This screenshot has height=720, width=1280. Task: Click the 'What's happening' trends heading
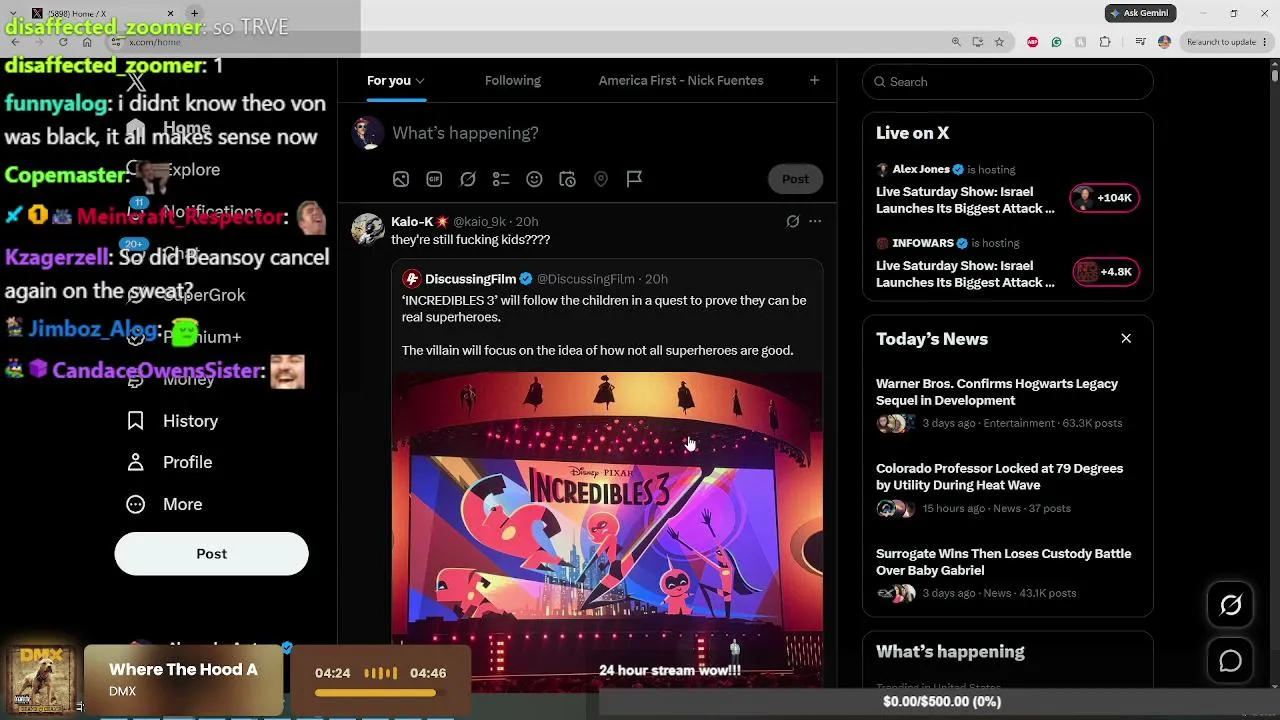point(950,652)
